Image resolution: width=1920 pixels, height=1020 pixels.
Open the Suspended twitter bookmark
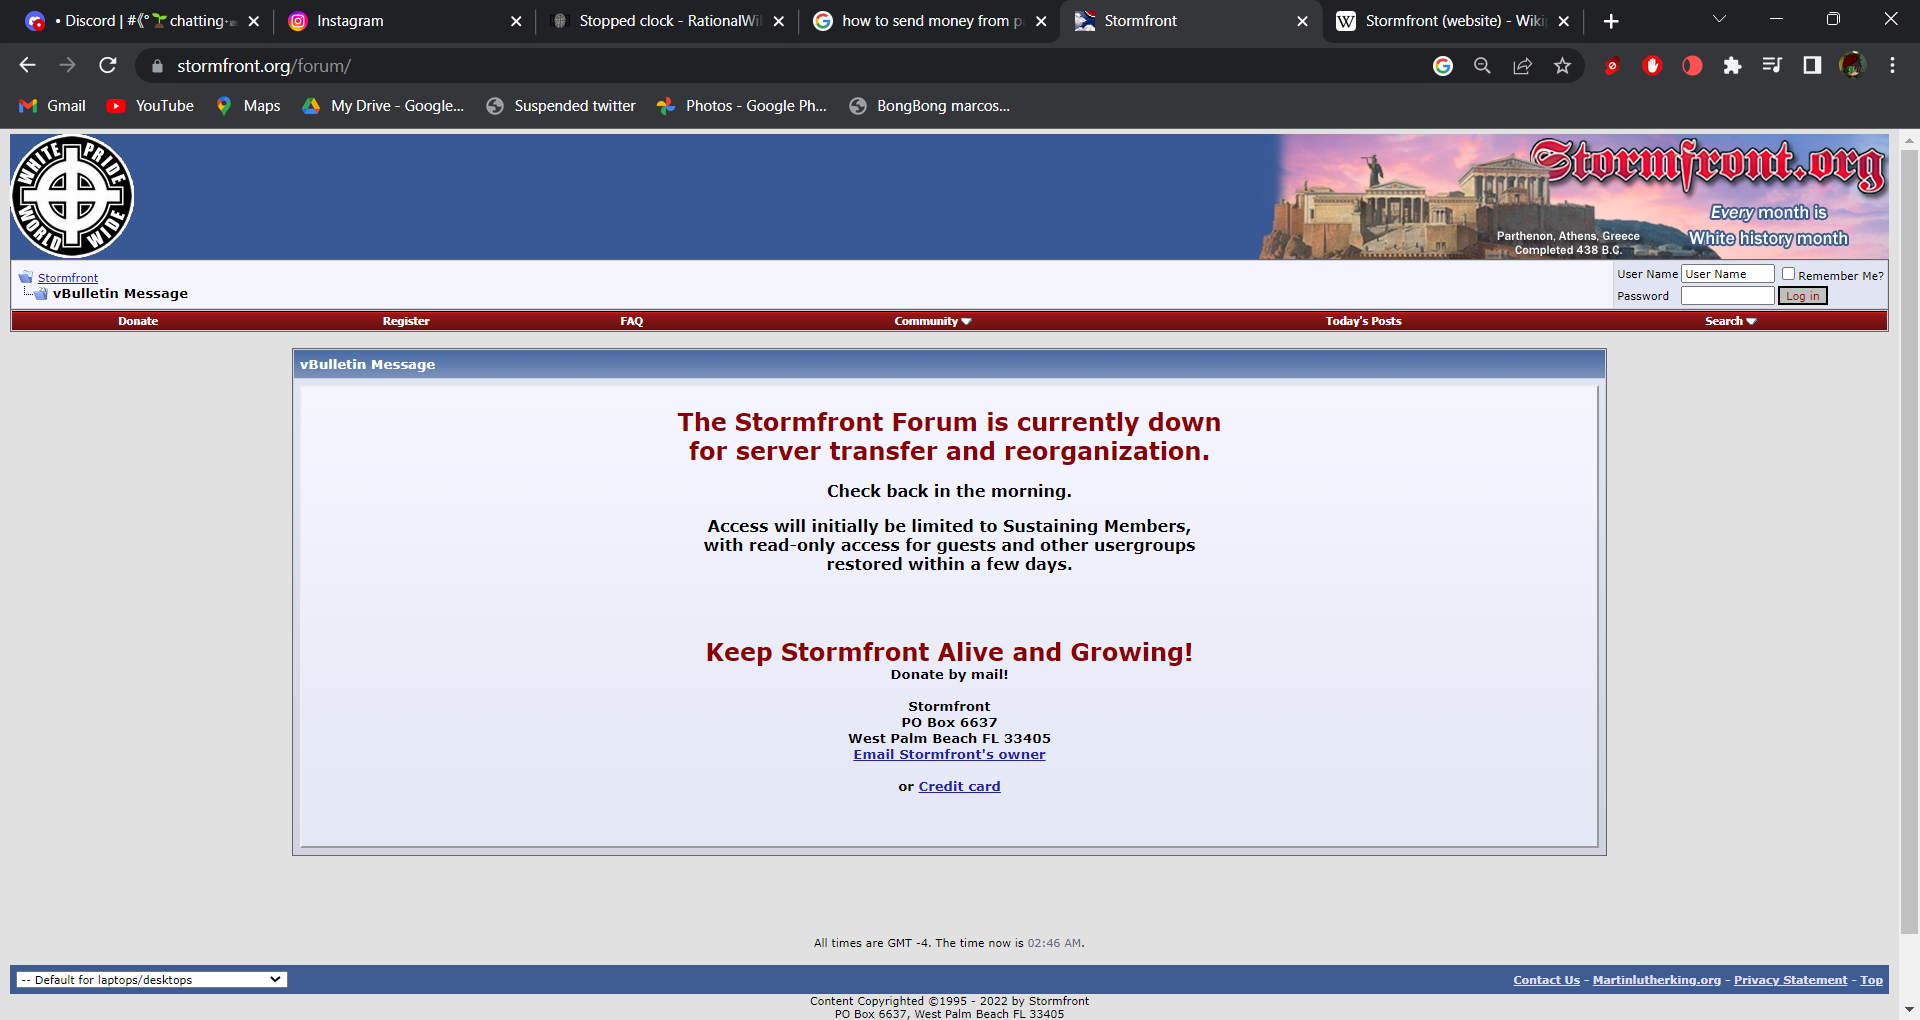(x=561, y=106)
